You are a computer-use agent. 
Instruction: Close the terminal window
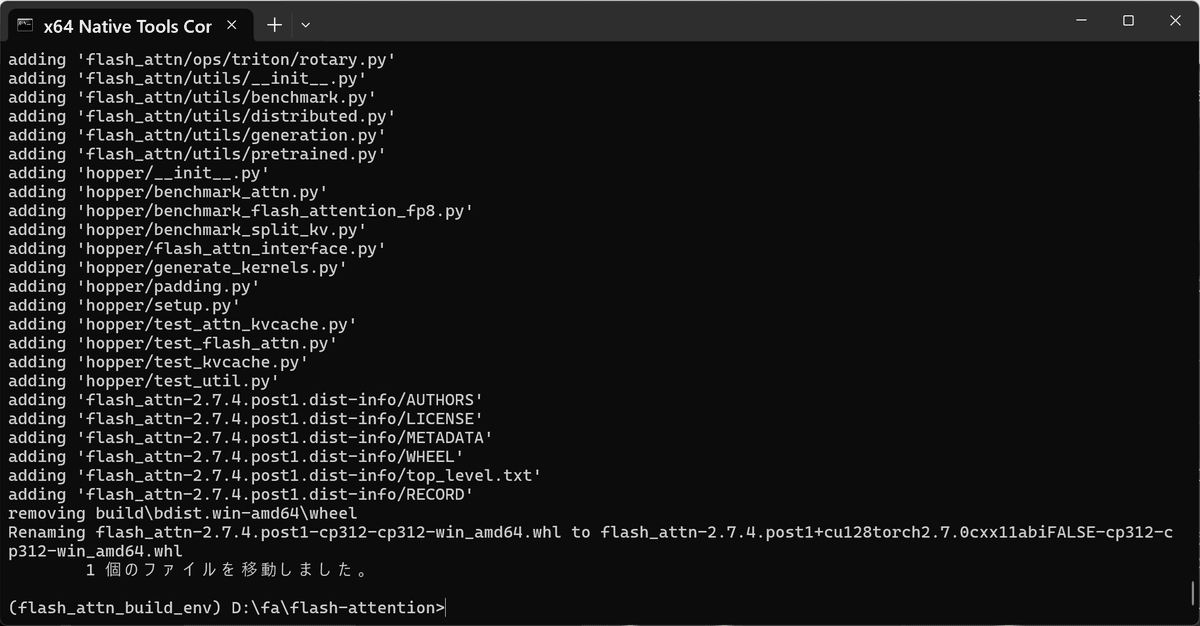(x=1175, y=21)
